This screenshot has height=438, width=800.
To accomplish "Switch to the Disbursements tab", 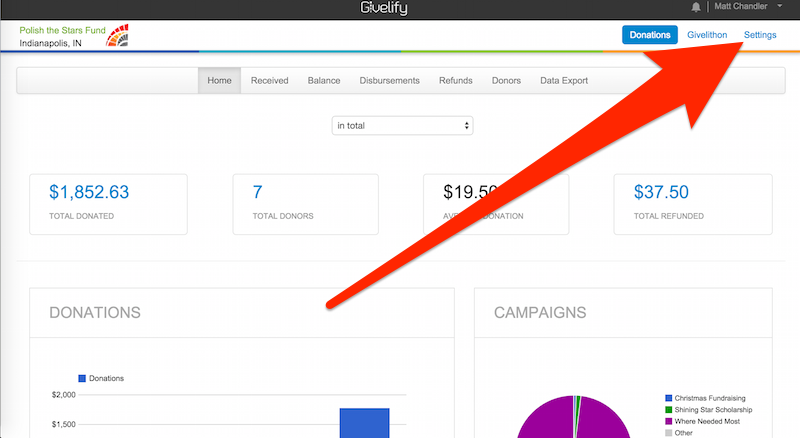I will pyautogui.click(x=389, y=81).
